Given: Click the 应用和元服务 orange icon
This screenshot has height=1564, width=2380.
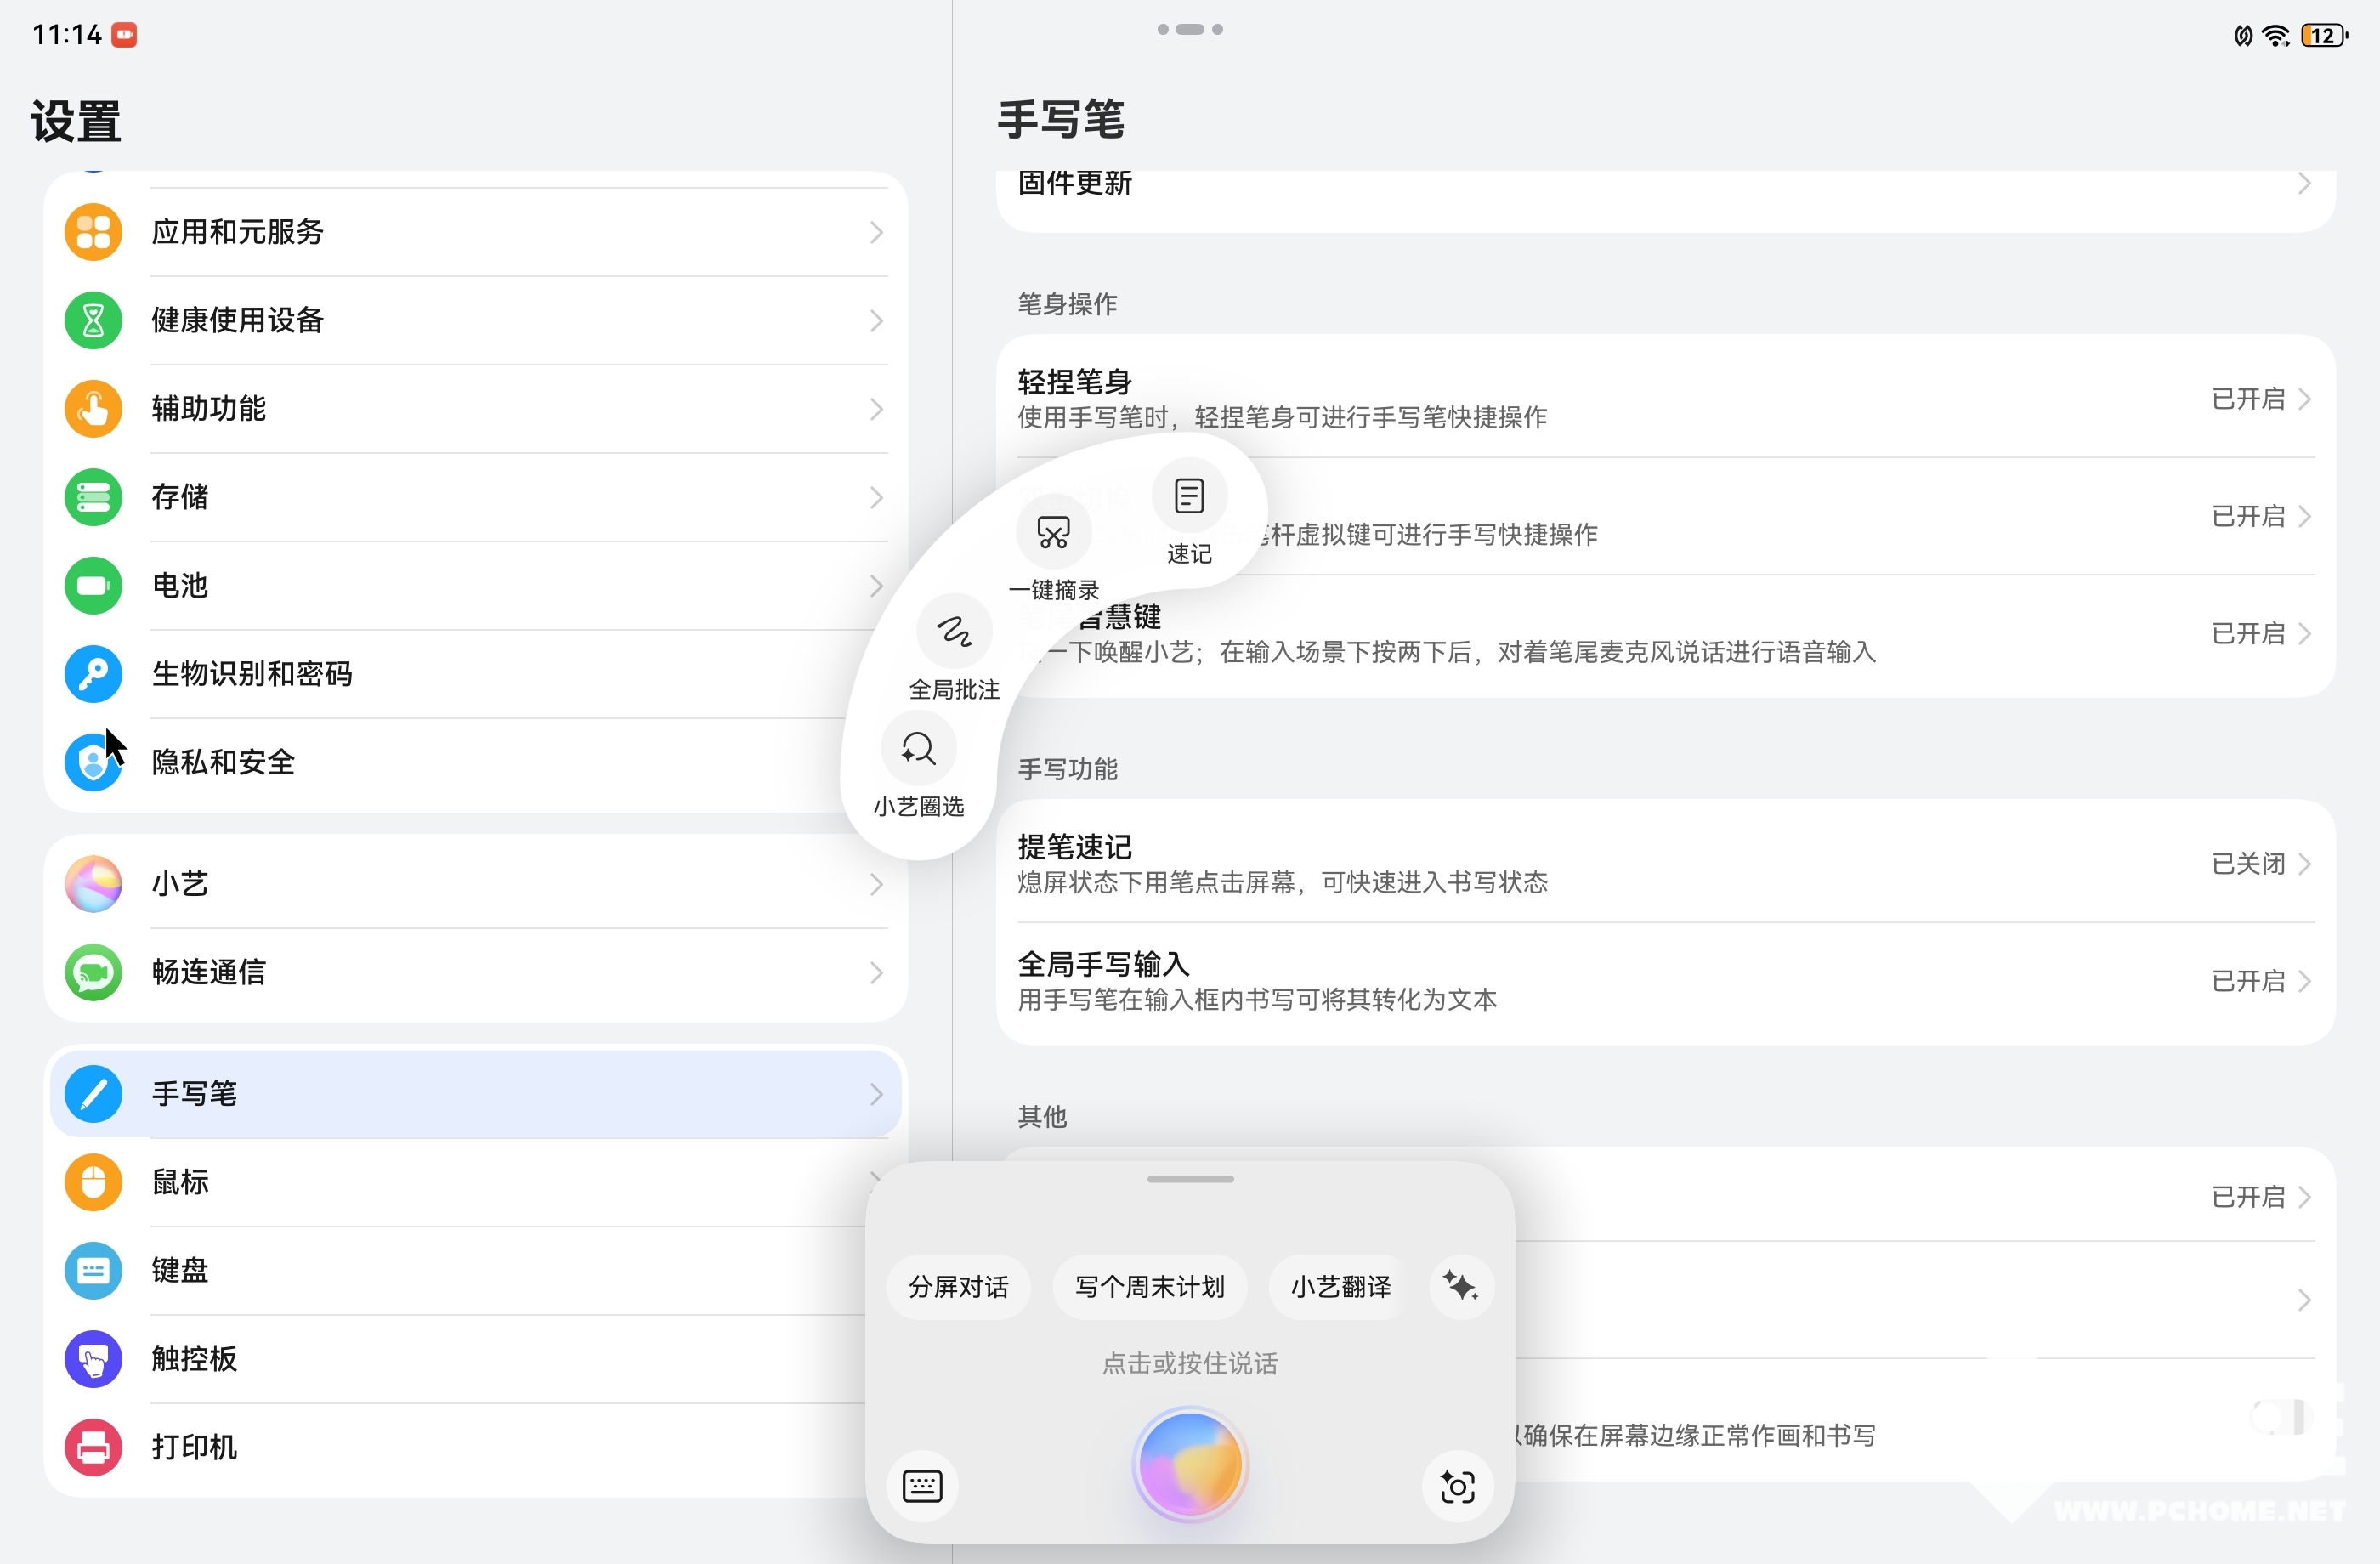Looking at the screenshot, I should [x=93, y=232].
